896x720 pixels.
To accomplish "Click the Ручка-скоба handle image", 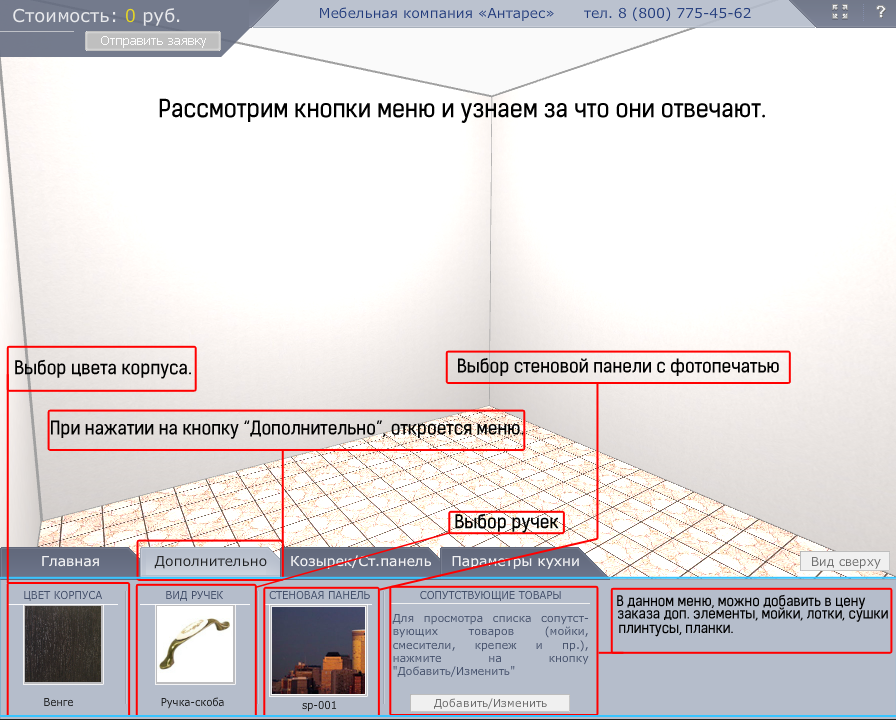I will pos(195,644).
